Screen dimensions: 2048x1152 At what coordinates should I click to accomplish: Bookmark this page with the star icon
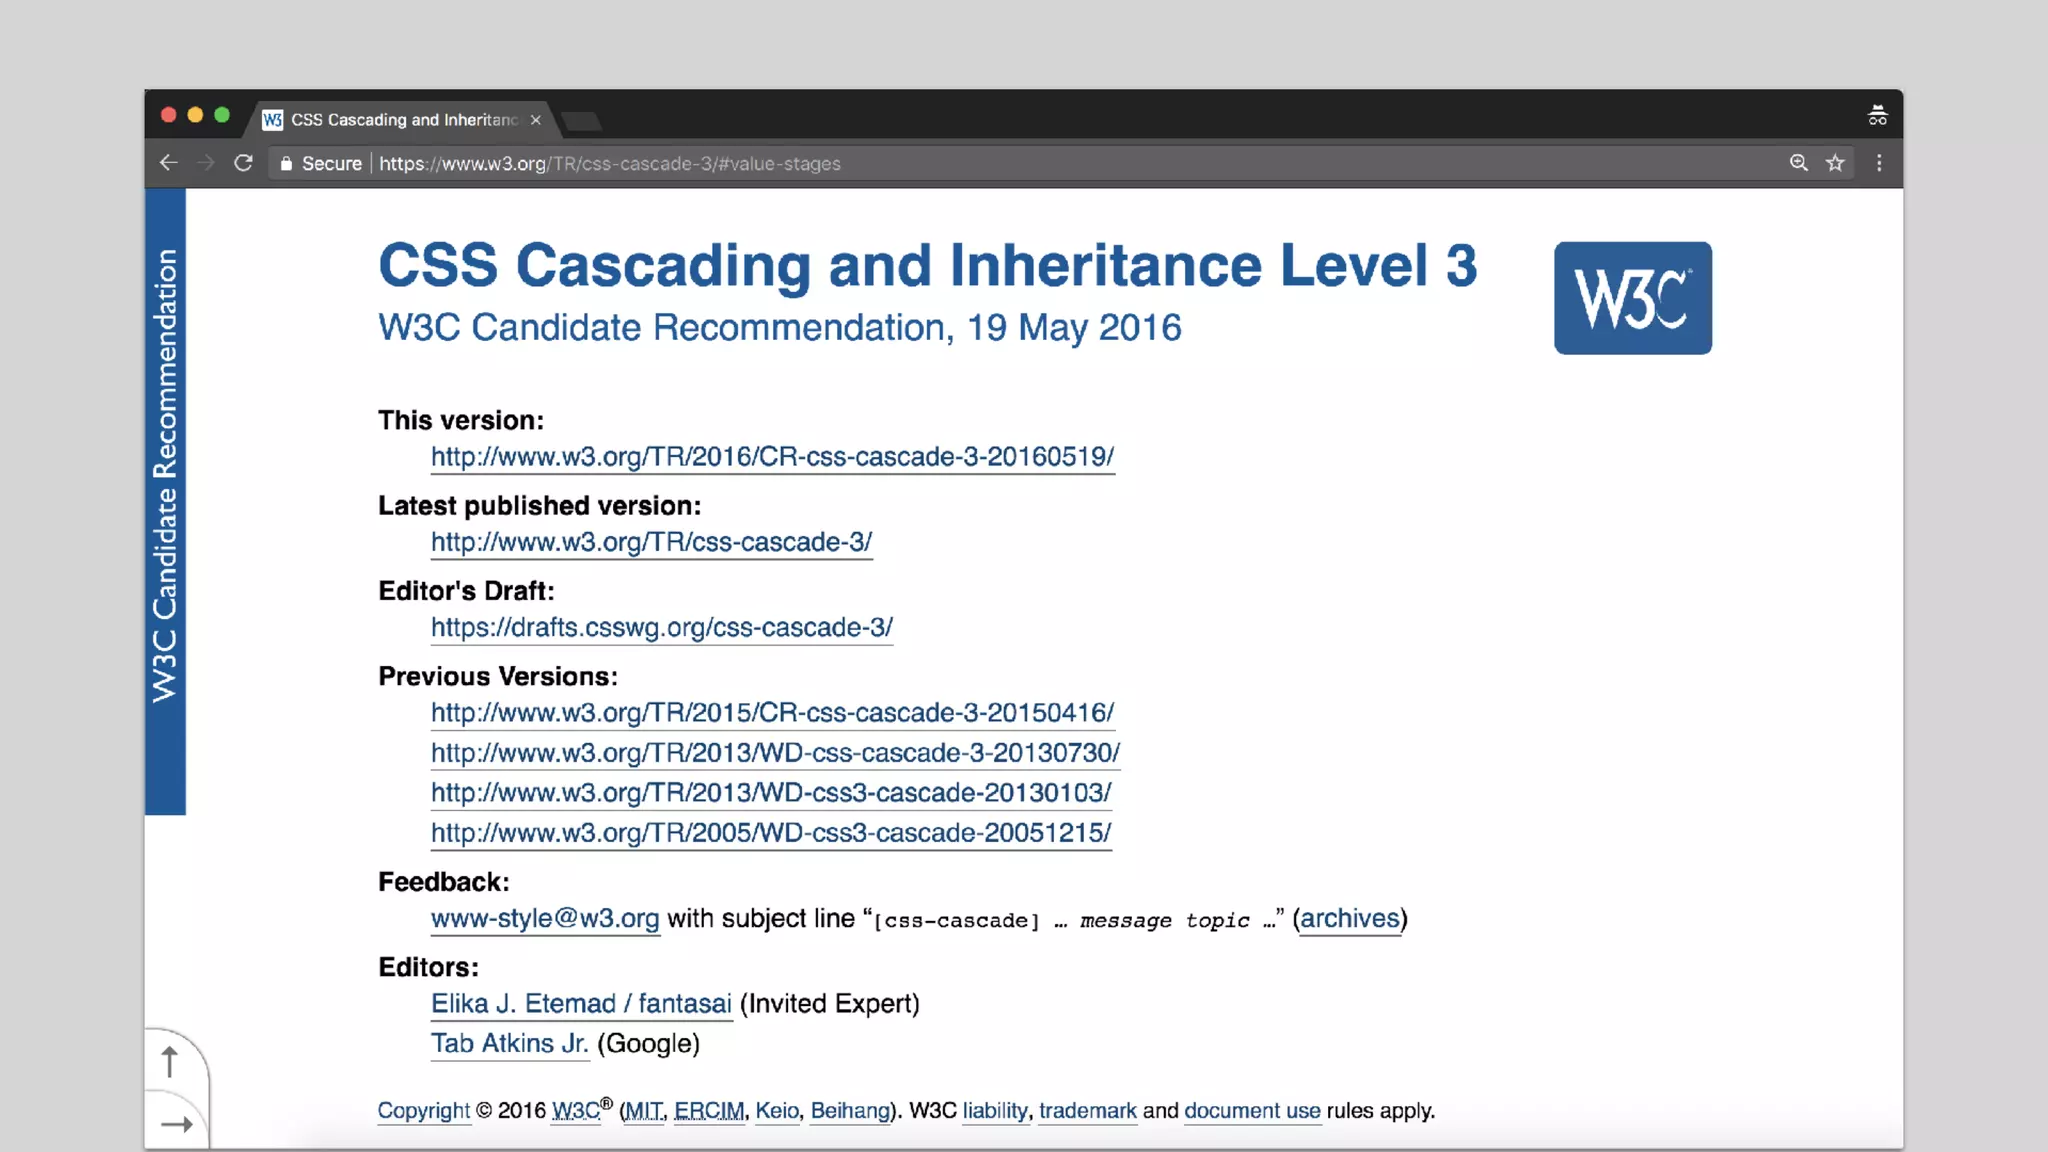[x=1835, y=163]
